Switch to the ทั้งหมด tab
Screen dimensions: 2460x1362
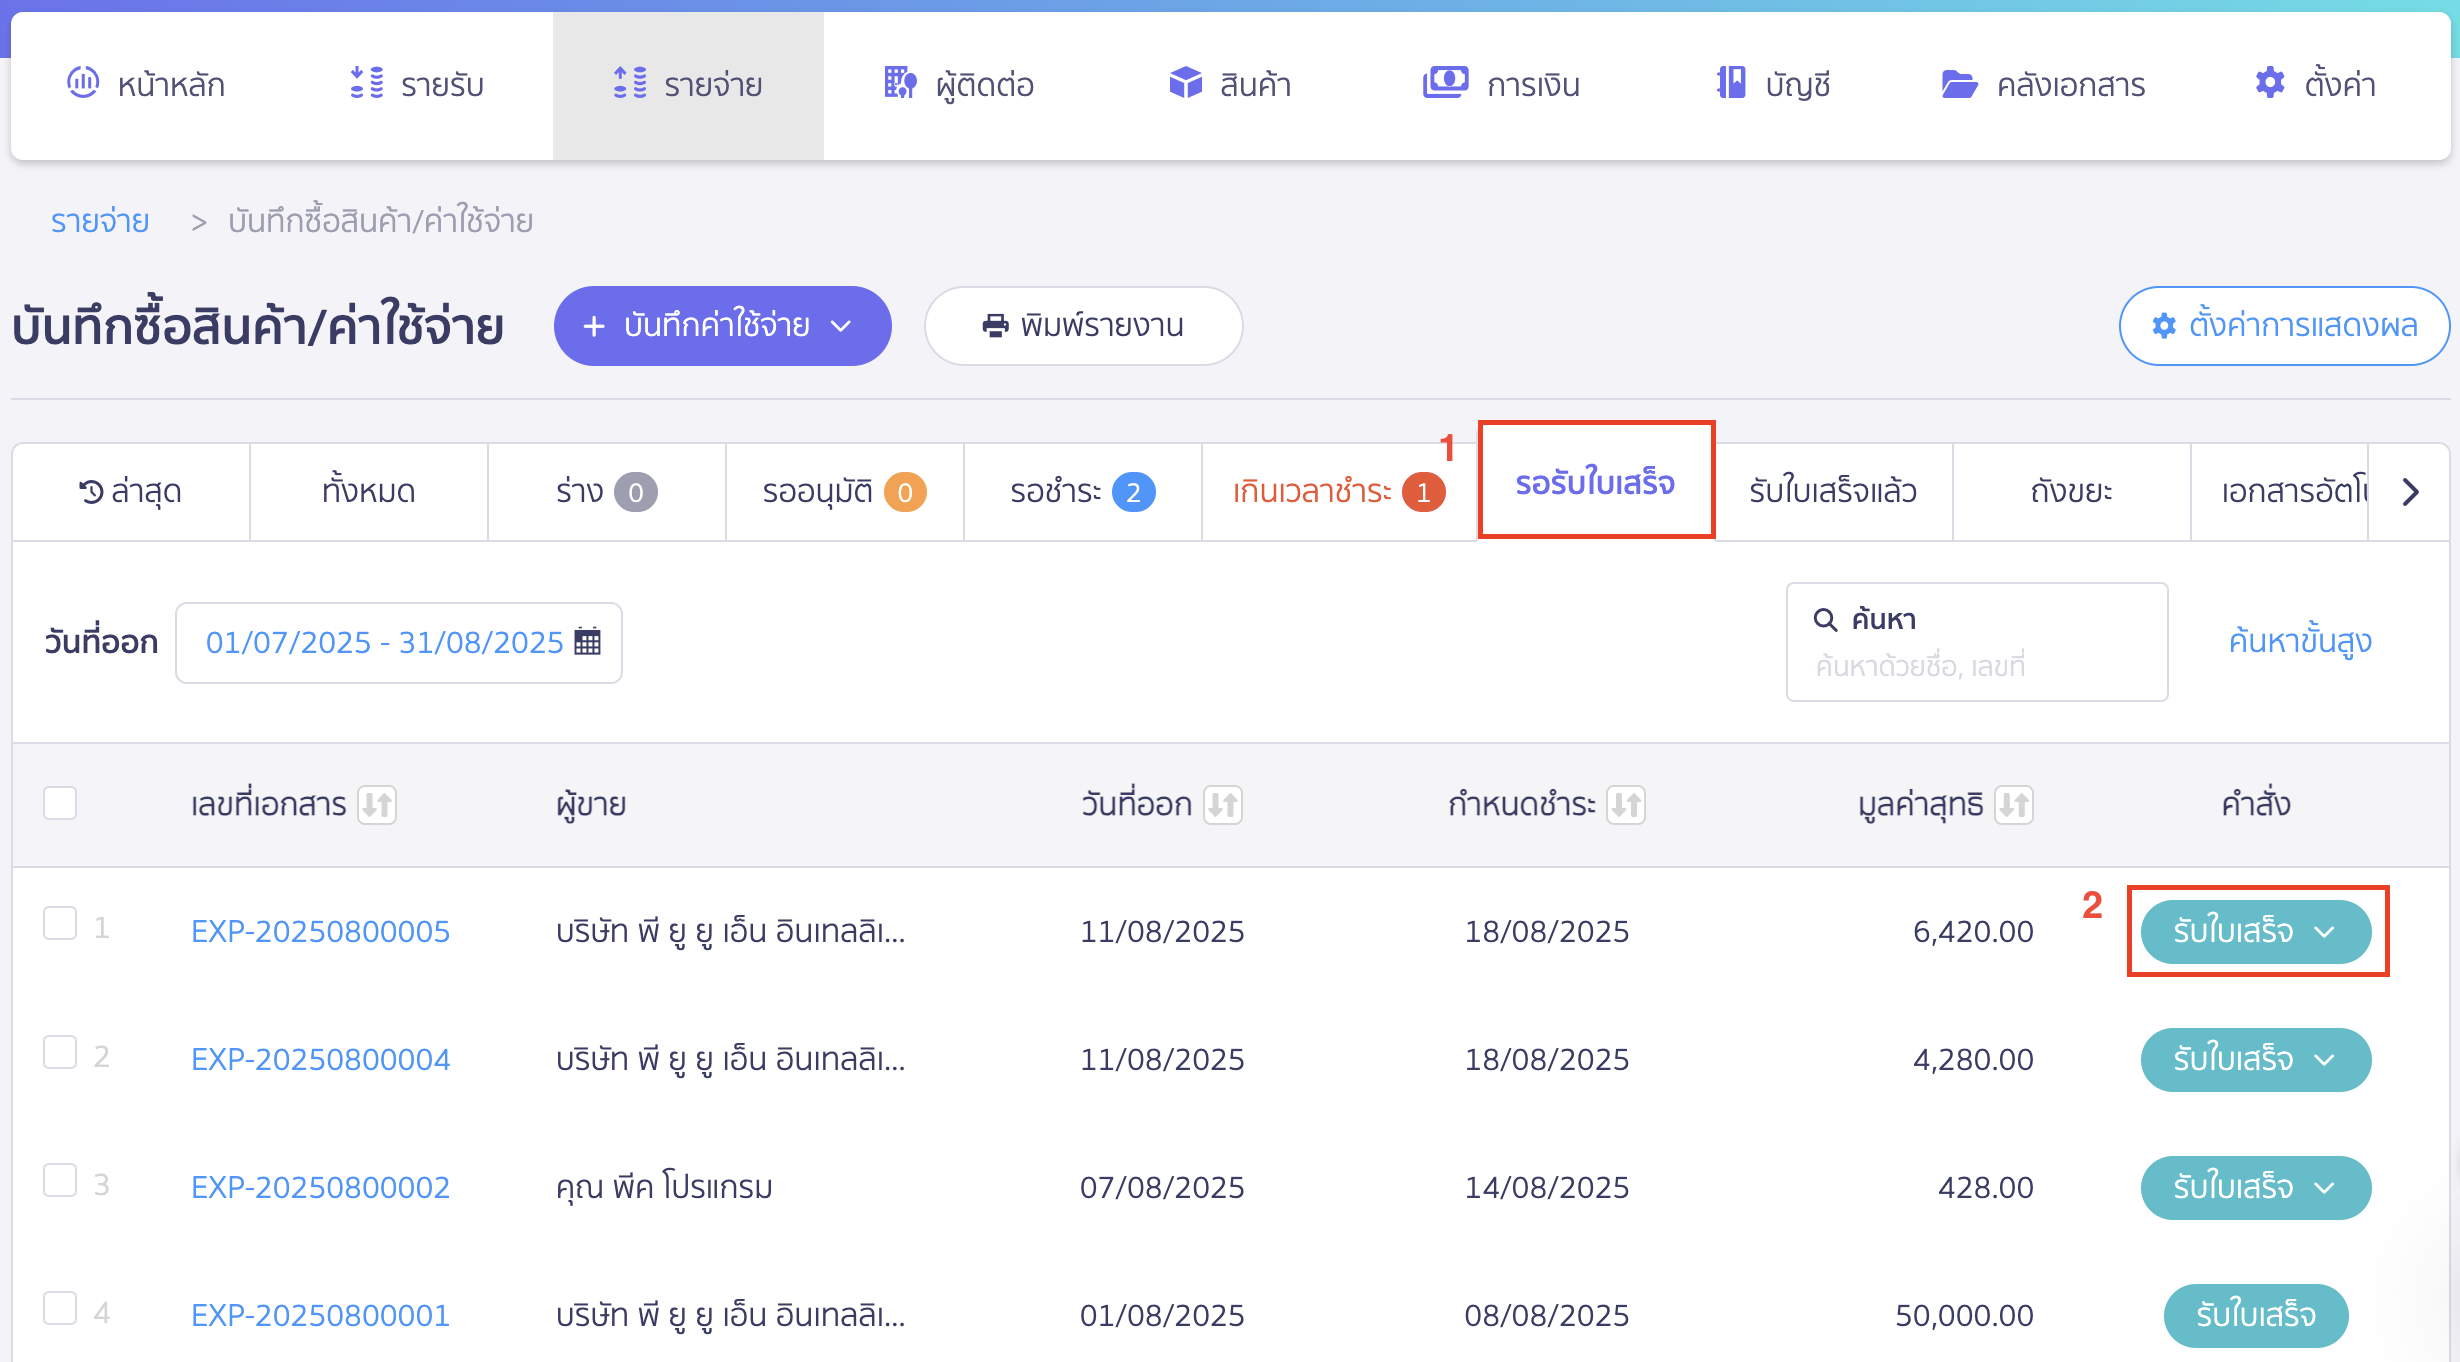pos(369,492)
